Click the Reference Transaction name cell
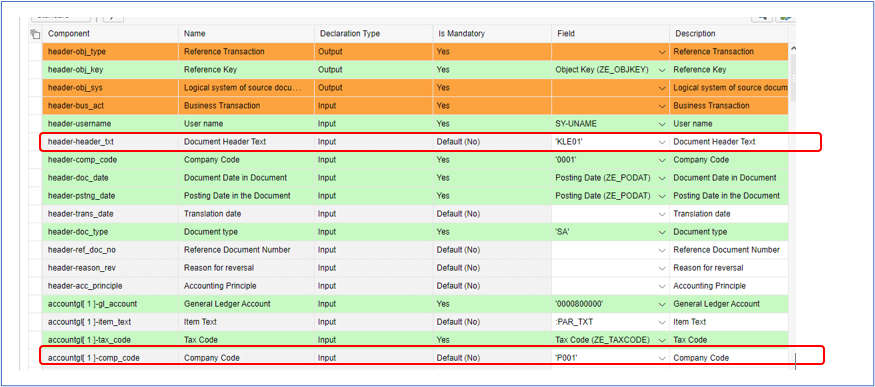This screenshot has width=875, height=387. pyautogui.click(x=246, y=52)
